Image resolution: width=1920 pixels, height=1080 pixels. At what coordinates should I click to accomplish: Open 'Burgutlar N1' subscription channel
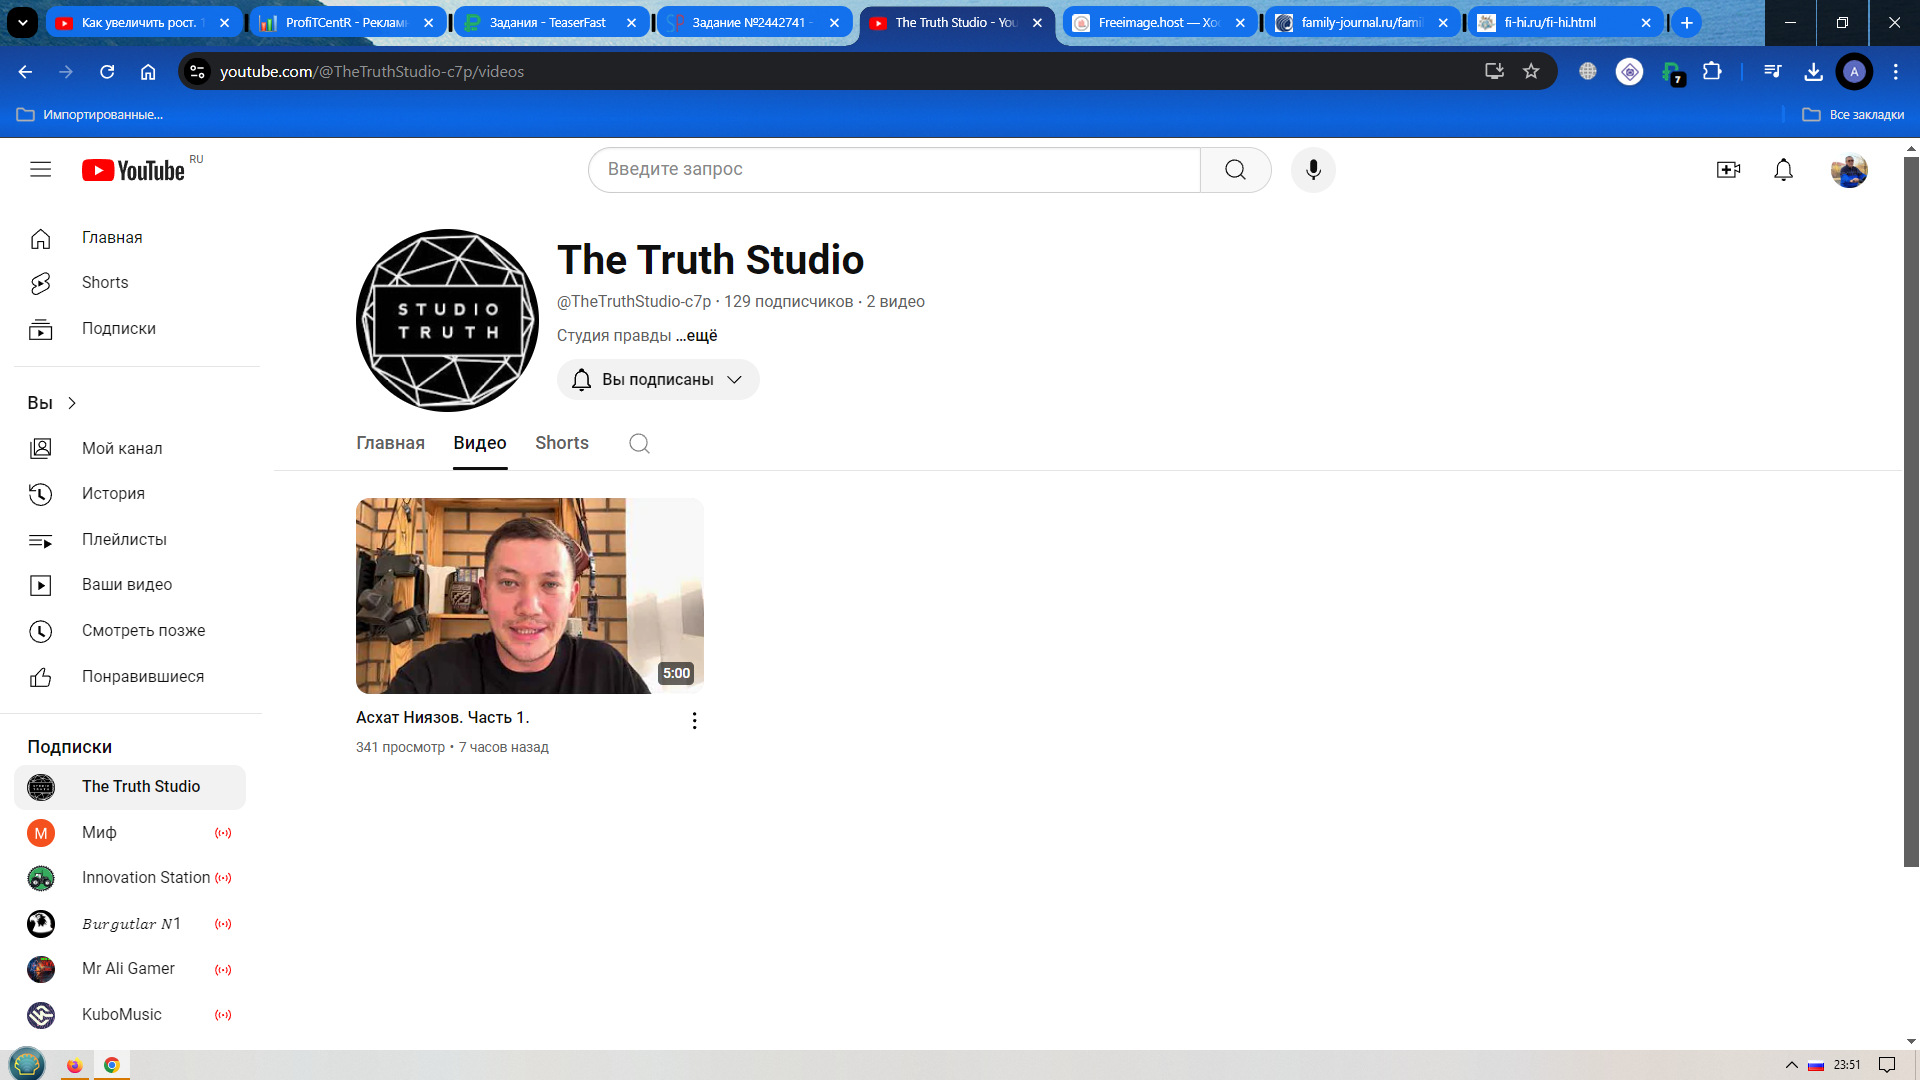(x=130, y=924)
